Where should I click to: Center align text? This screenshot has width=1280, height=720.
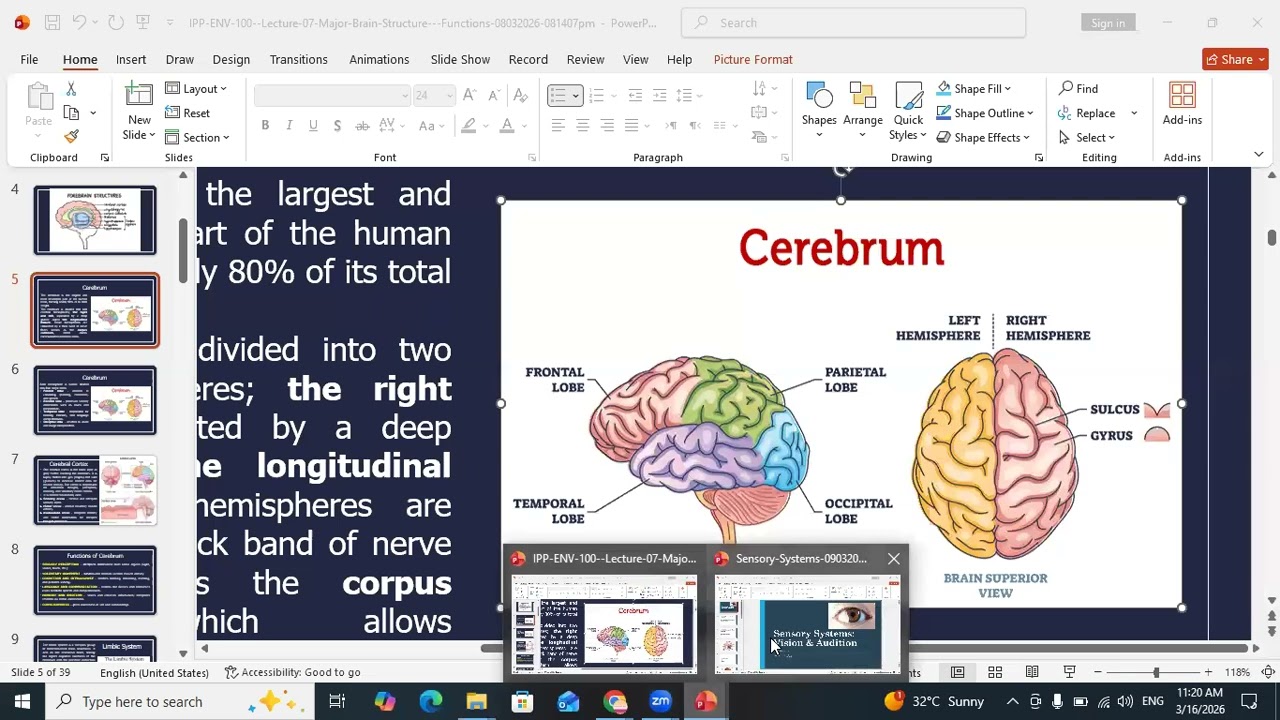pos(582,125)
